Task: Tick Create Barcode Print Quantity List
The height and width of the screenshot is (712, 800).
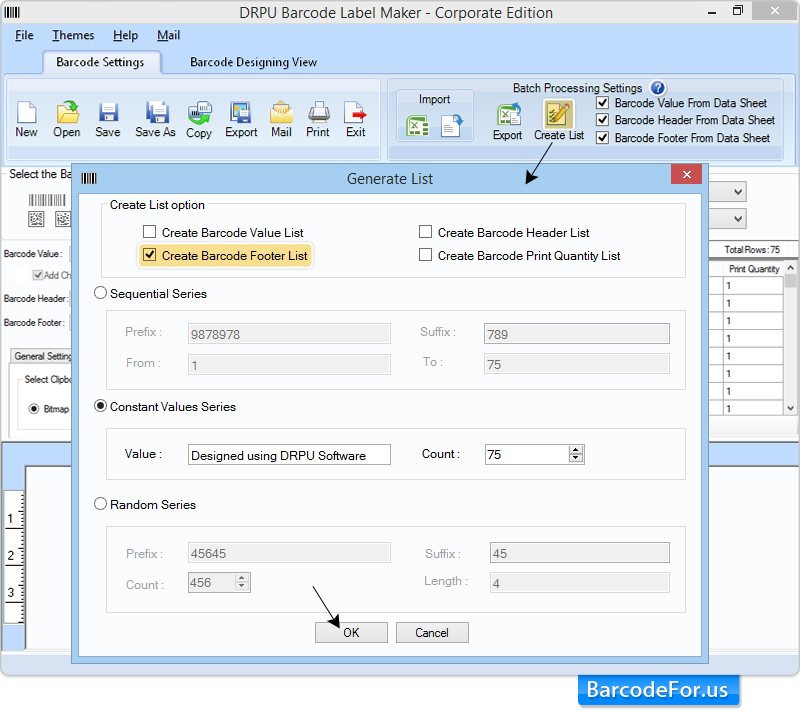Action: [x=426, y=255]
